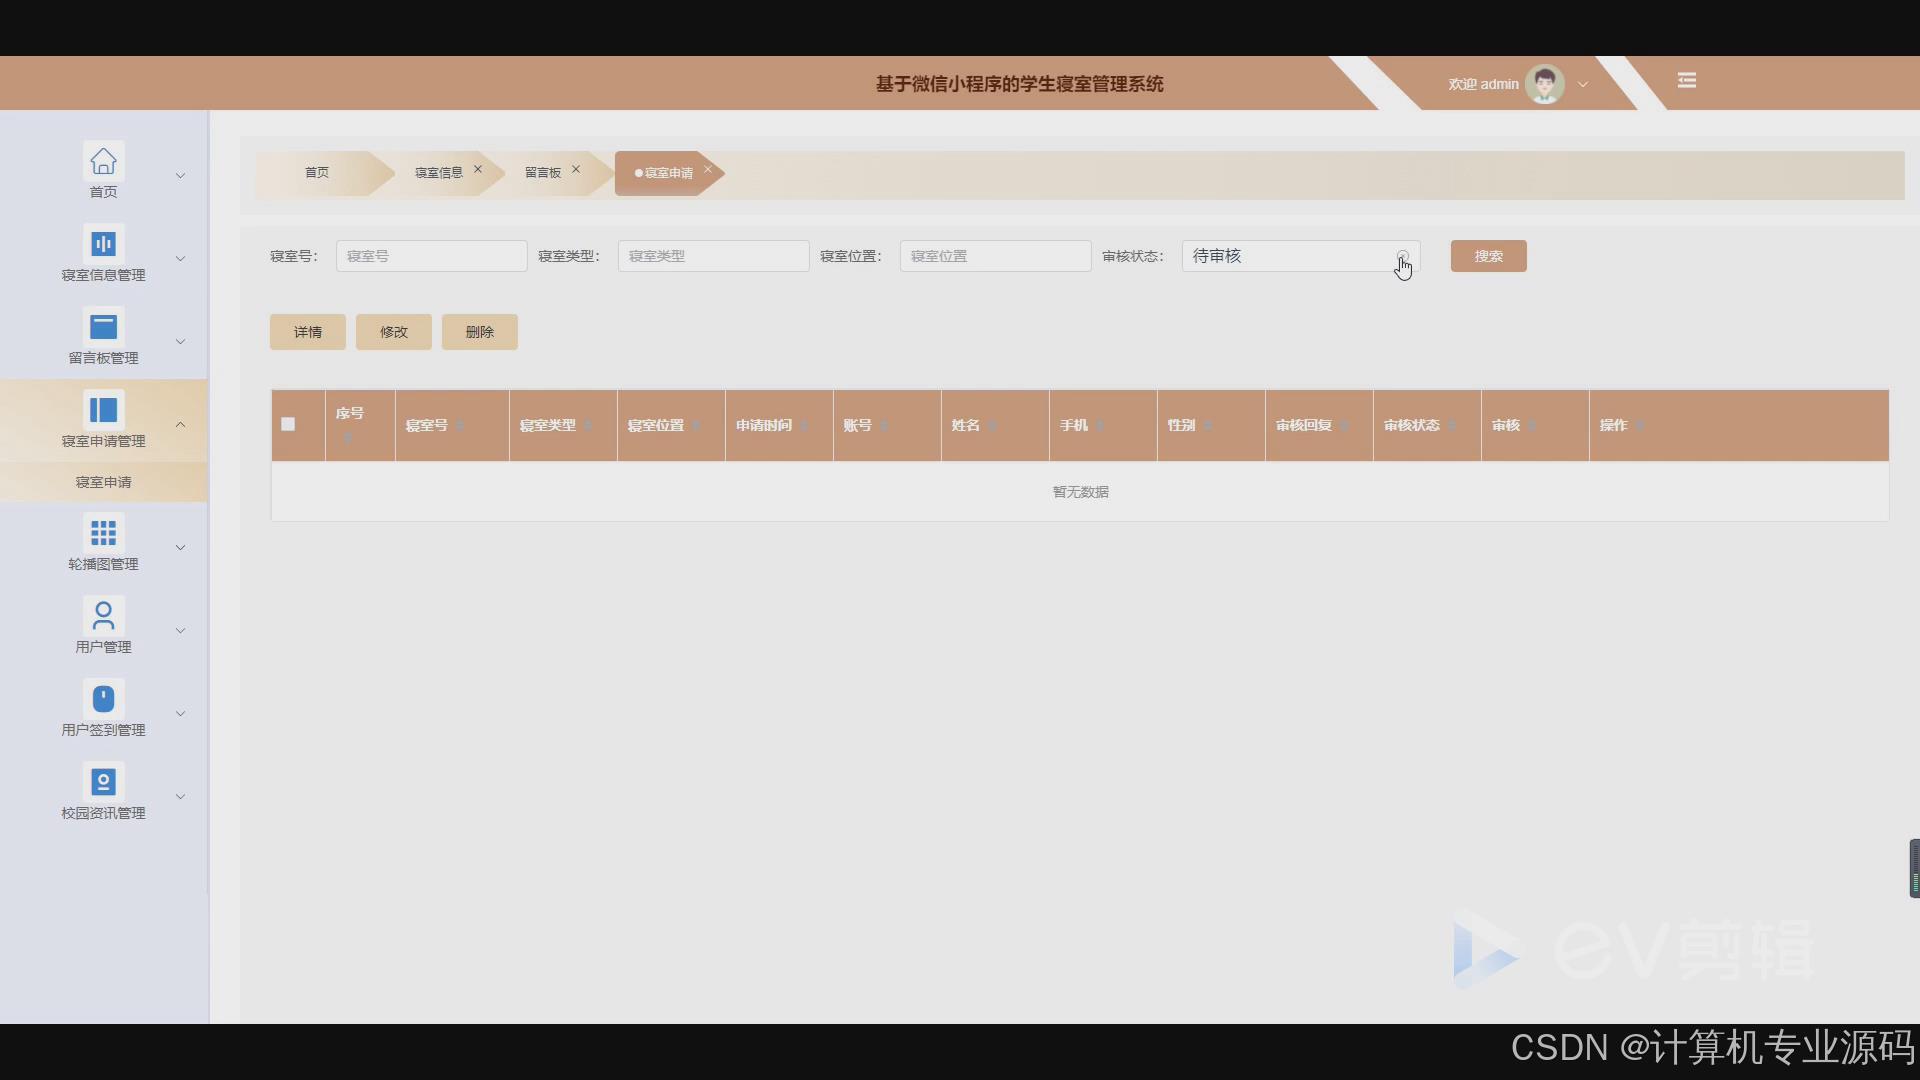This screenshot has width=1920, height=1080.
Task: Click the 搜索 button
Action: pyautogui.click(x=1488, y=256)
